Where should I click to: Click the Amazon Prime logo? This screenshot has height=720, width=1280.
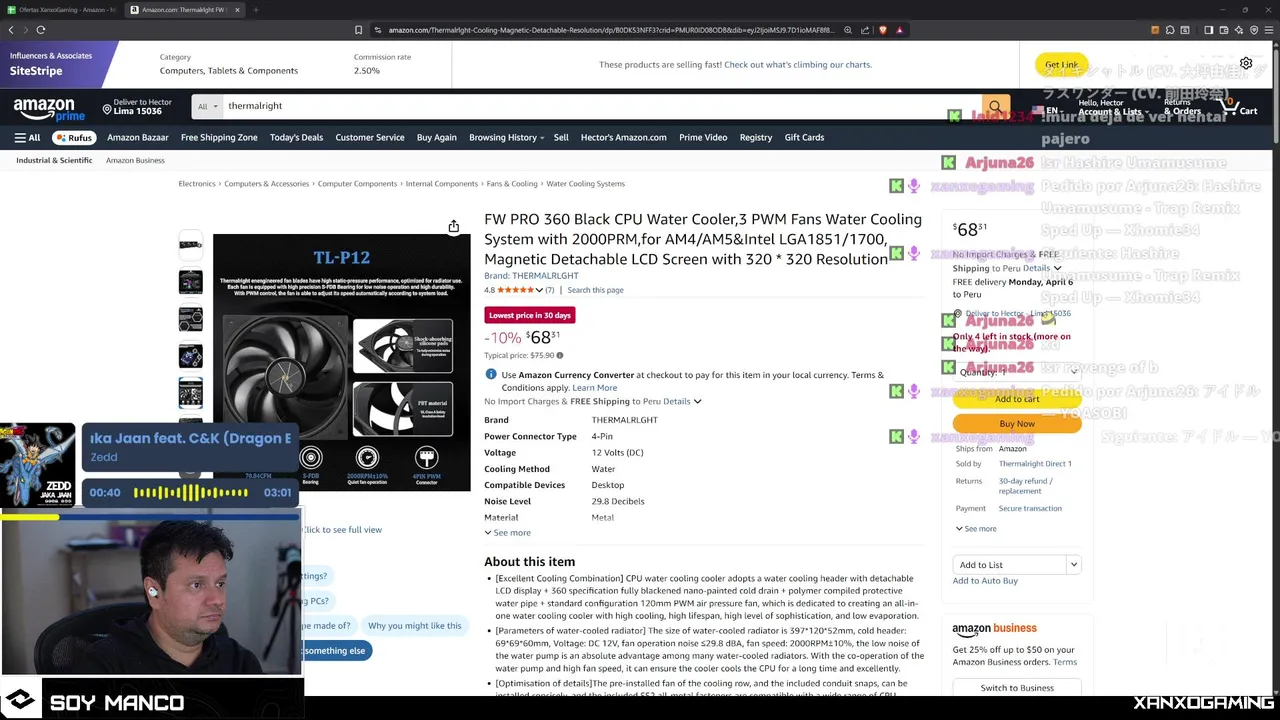[49, 108]
